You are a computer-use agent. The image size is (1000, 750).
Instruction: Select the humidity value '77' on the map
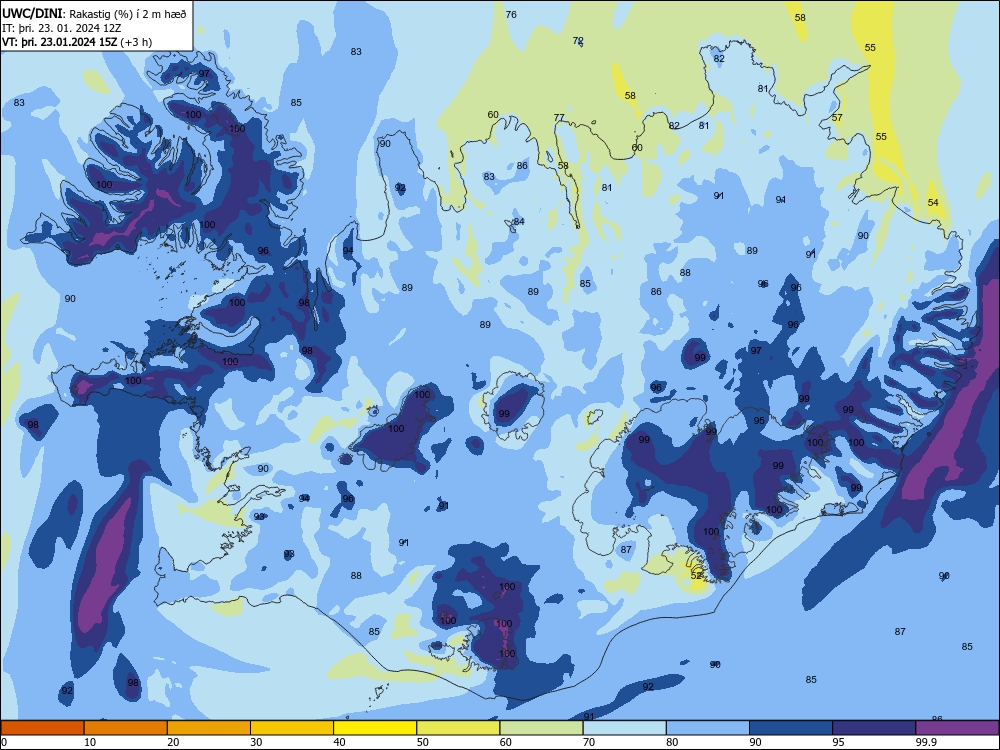tap(559, 117)
